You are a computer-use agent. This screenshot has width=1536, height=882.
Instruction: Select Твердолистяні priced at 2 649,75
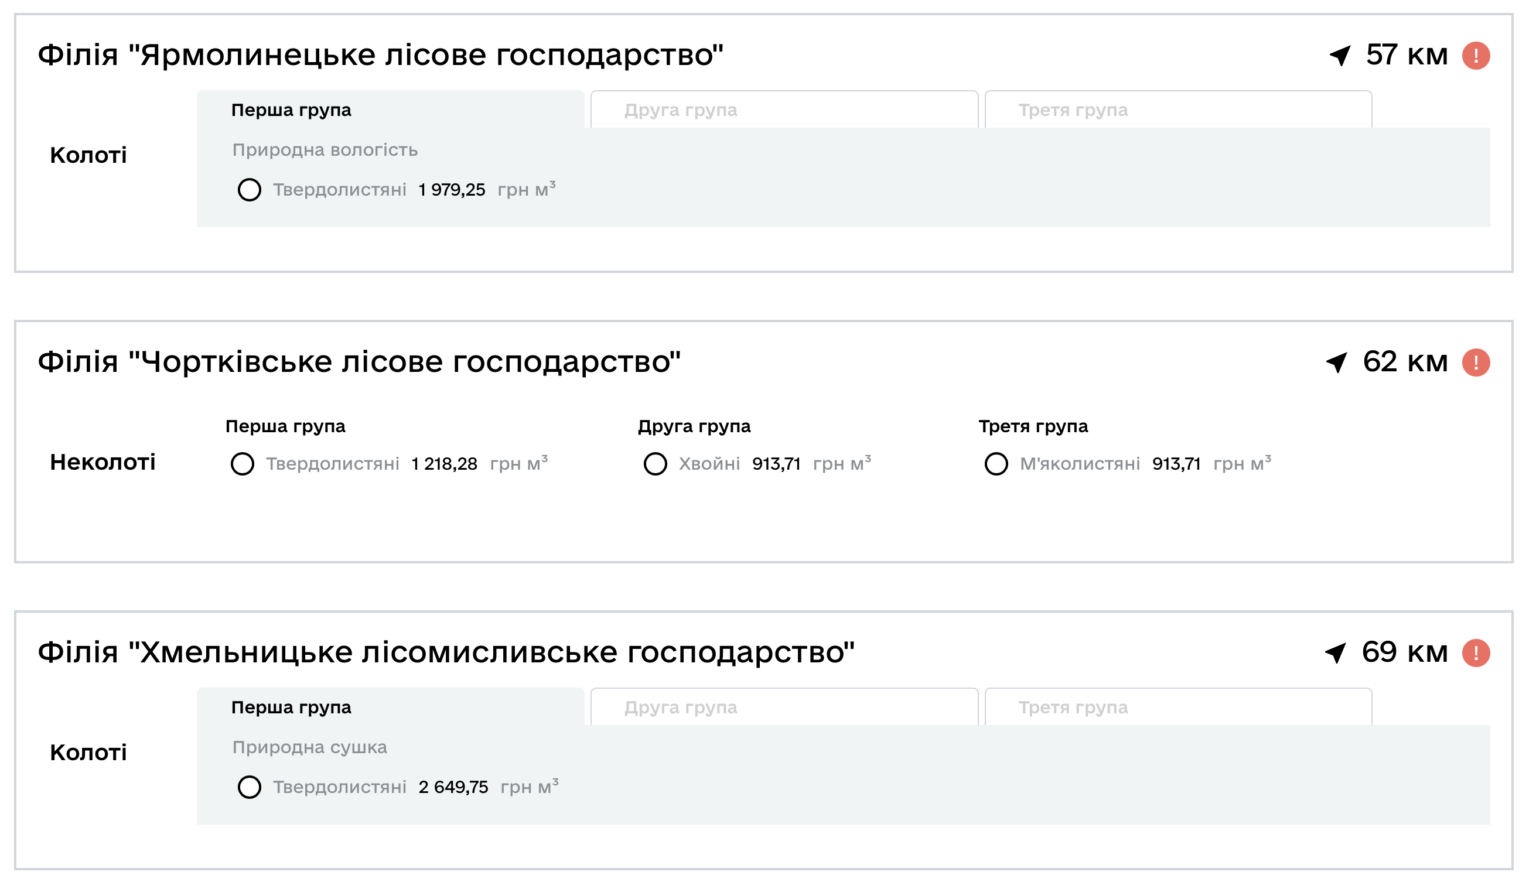(249, 788)
